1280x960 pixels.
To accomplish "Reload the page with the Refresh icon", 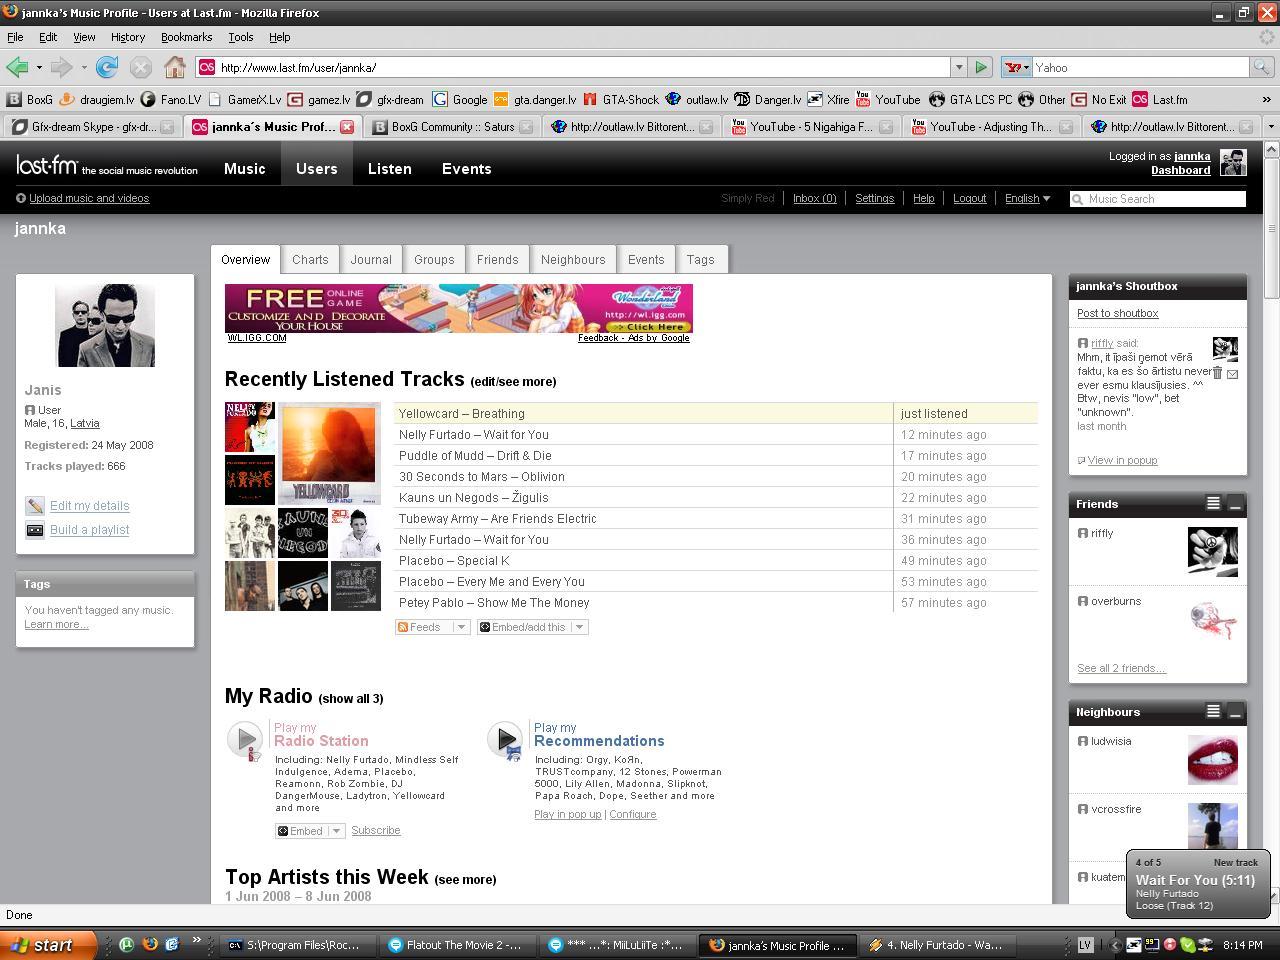I will tap(107, 67).
